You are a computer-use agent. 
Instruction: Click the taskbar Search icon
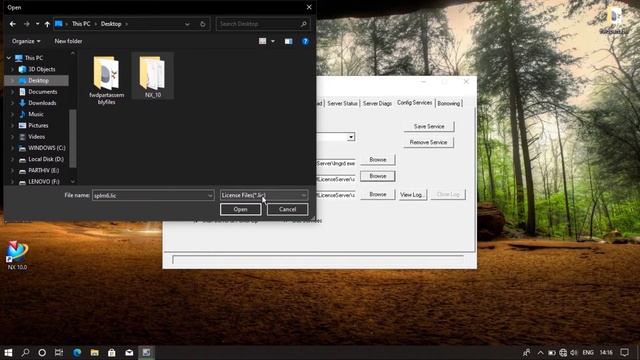coord(25,353)
